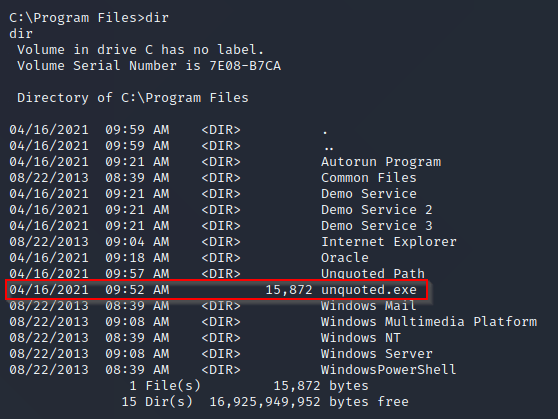Click the 09:18 AM time of Oracle row

pyautogui.click(x=137, y=258)
